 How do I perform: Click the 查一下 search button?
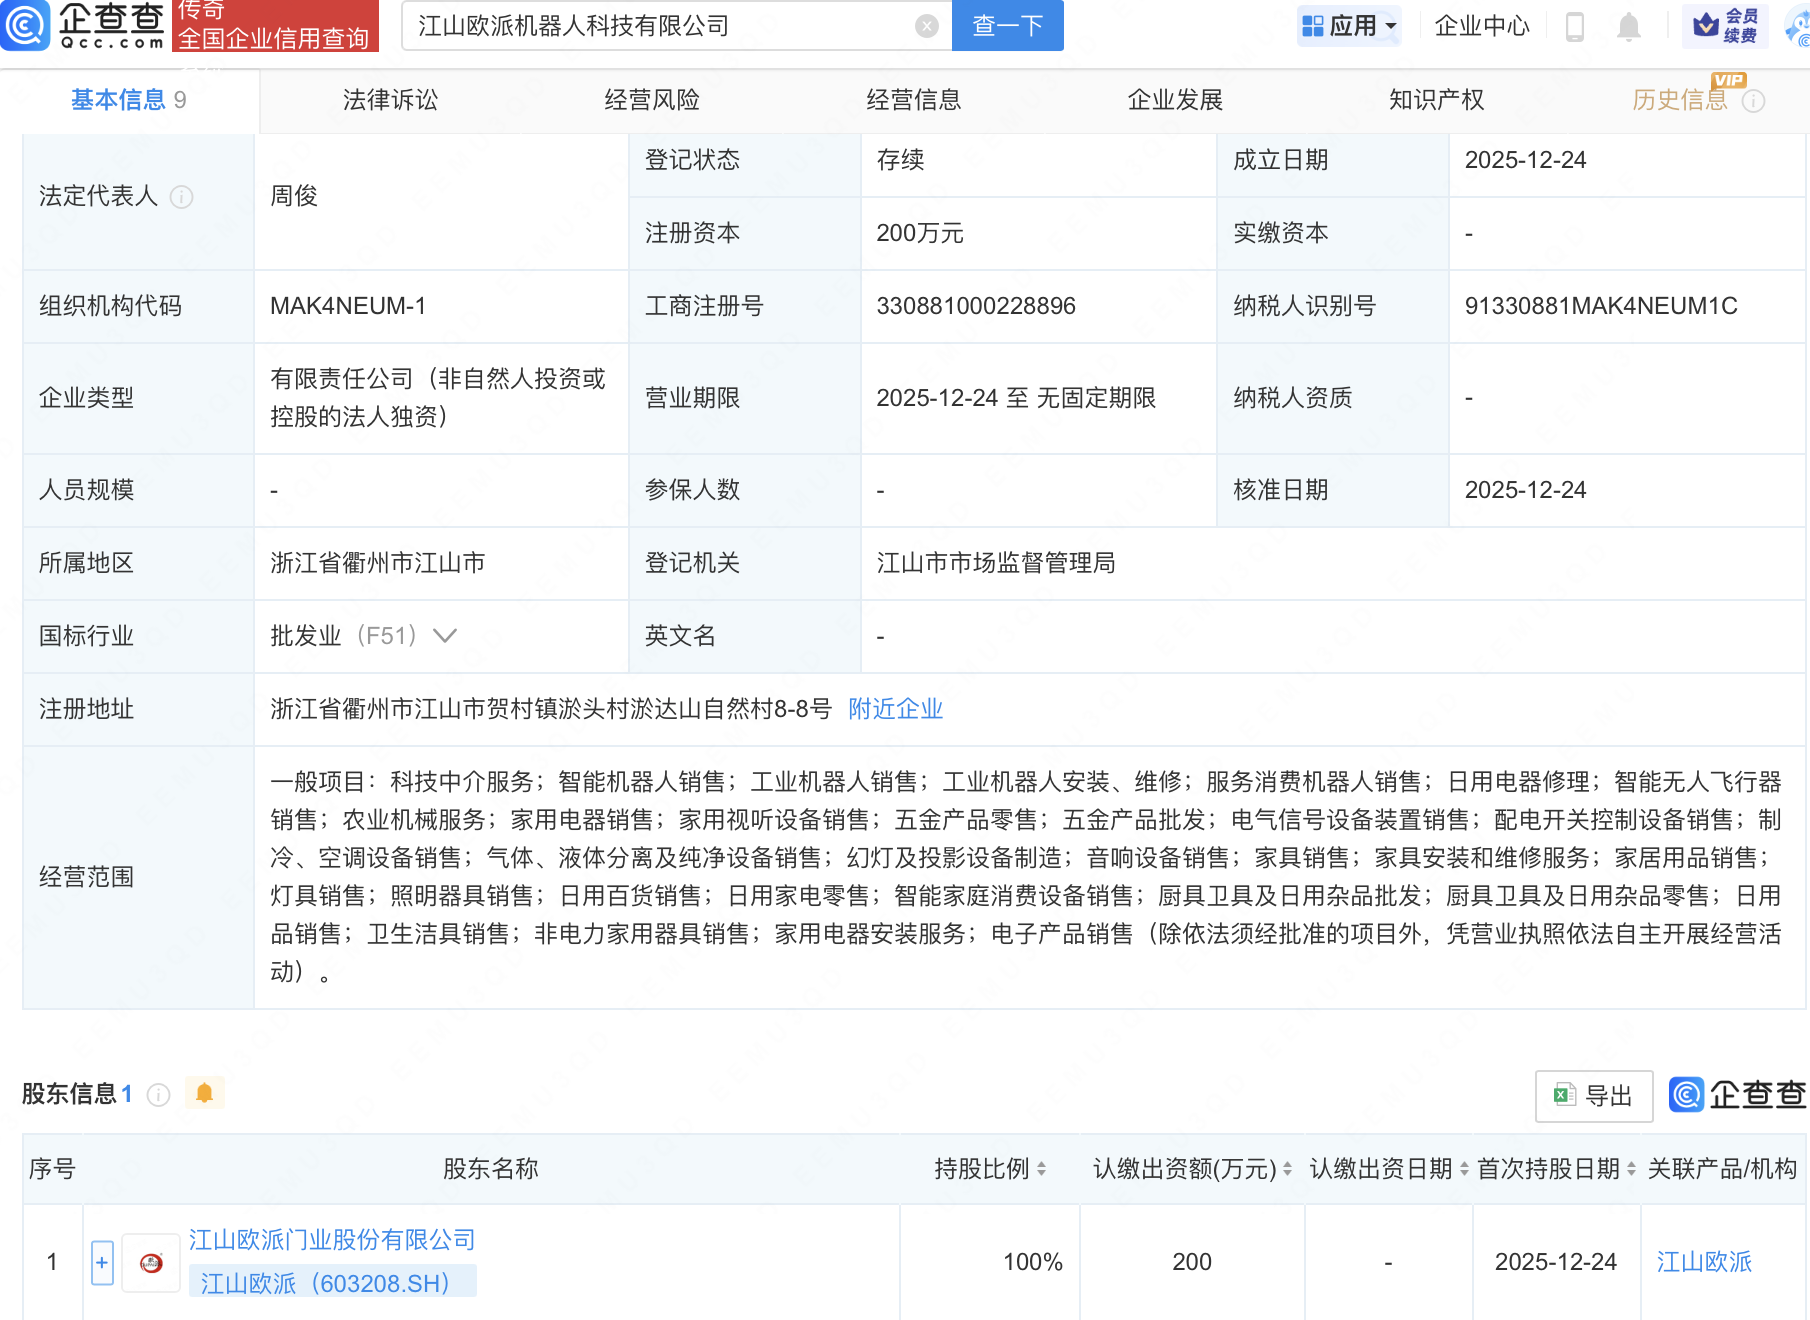(1006, 26)
